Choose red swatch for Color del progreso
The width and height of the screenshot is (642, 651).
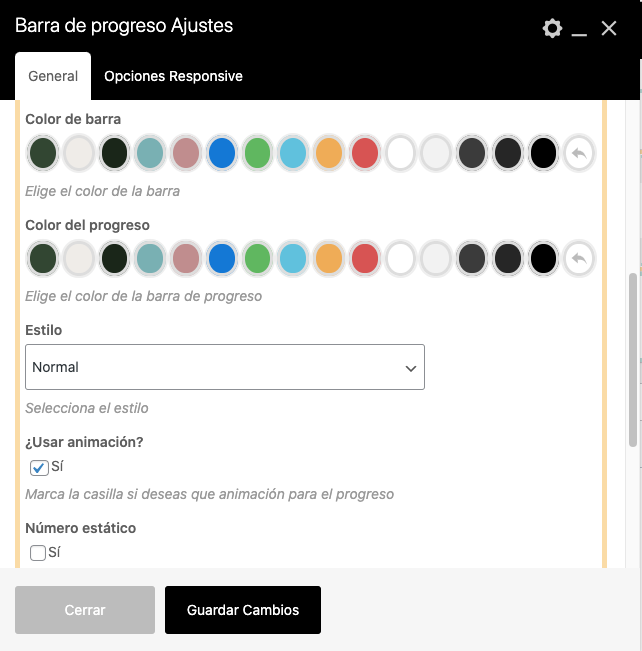coord(365,259)
